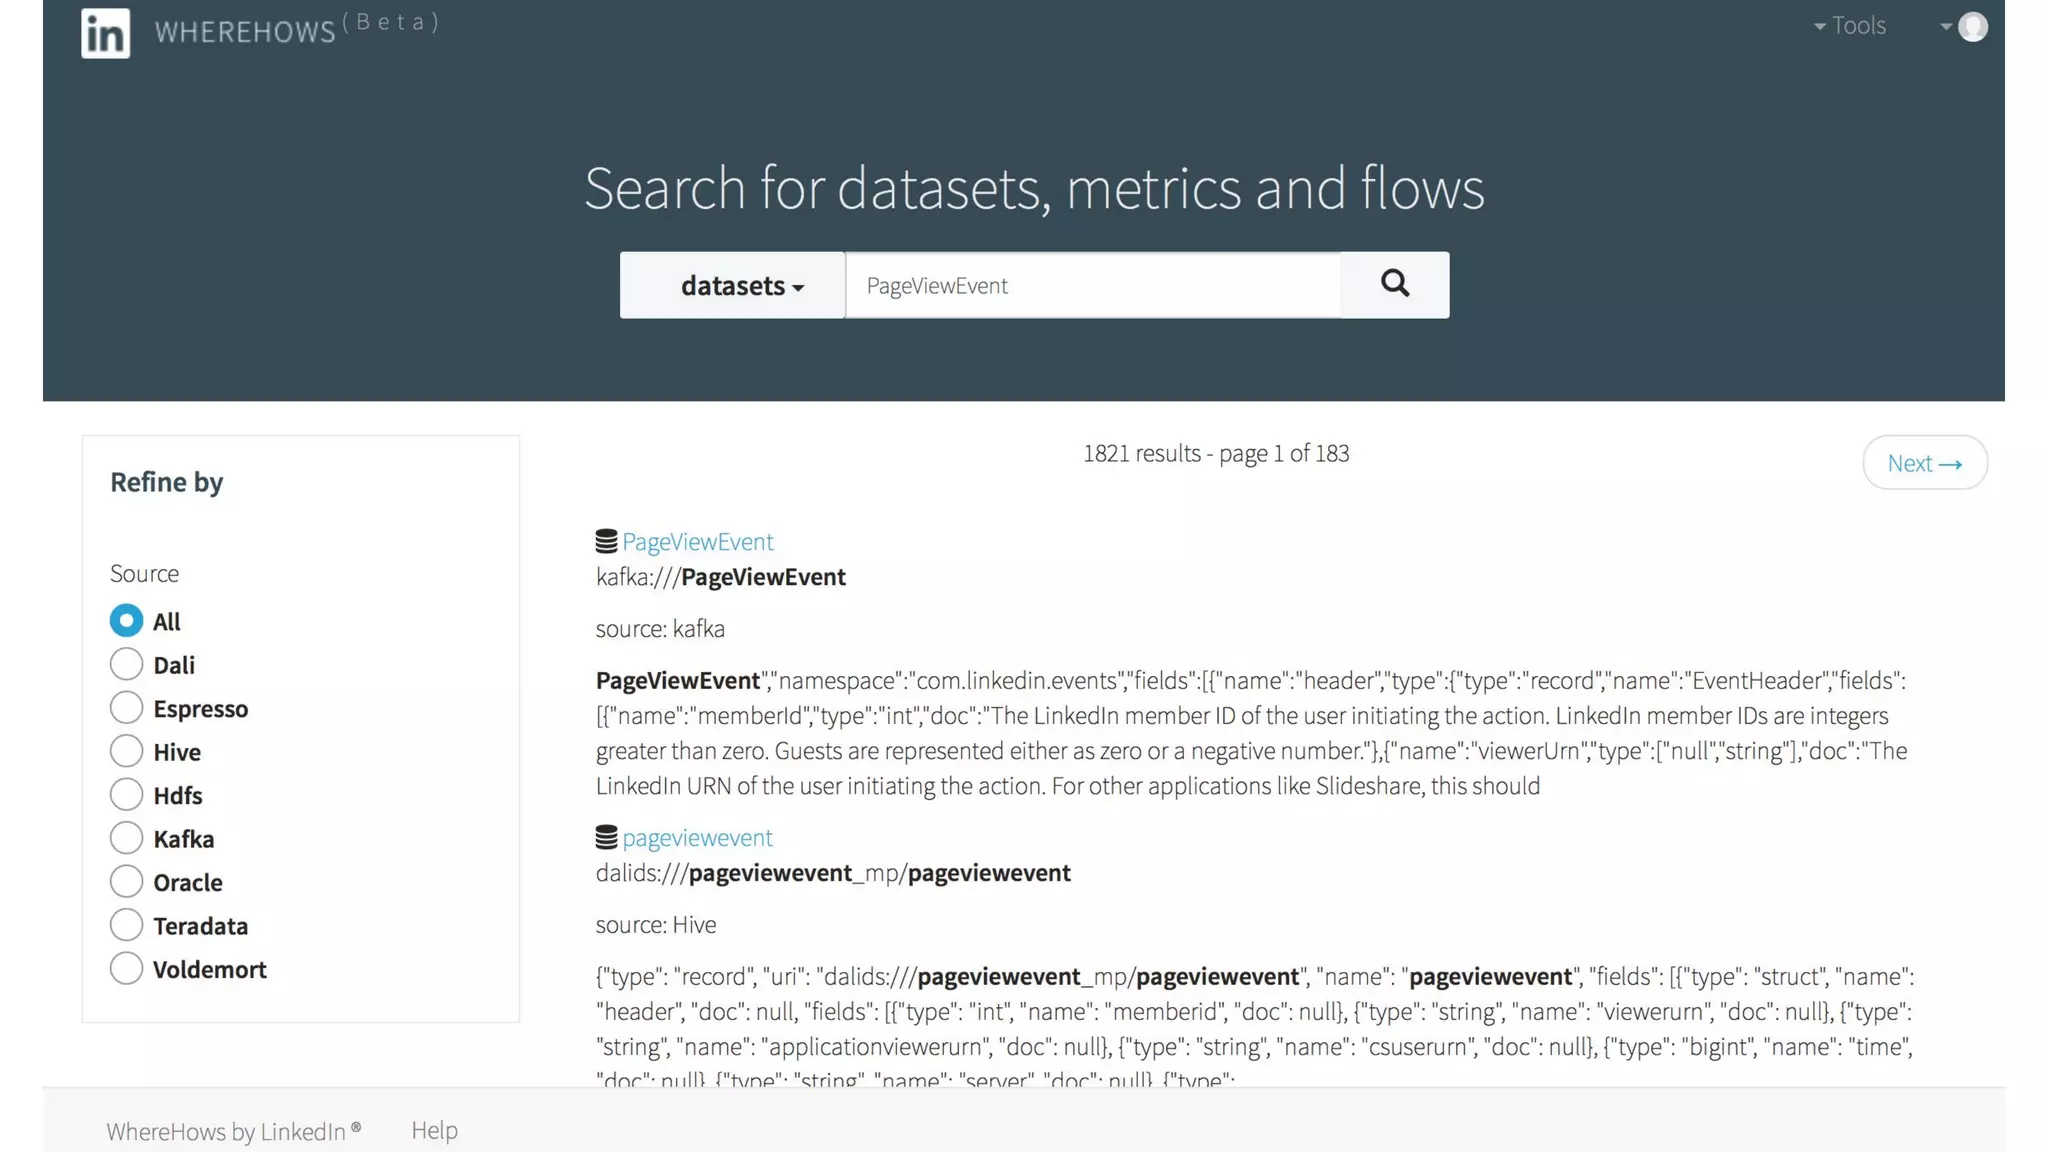Screen dimensions: 2048x1152
Task: Open the Help footer link
Action: (434, 1130)
